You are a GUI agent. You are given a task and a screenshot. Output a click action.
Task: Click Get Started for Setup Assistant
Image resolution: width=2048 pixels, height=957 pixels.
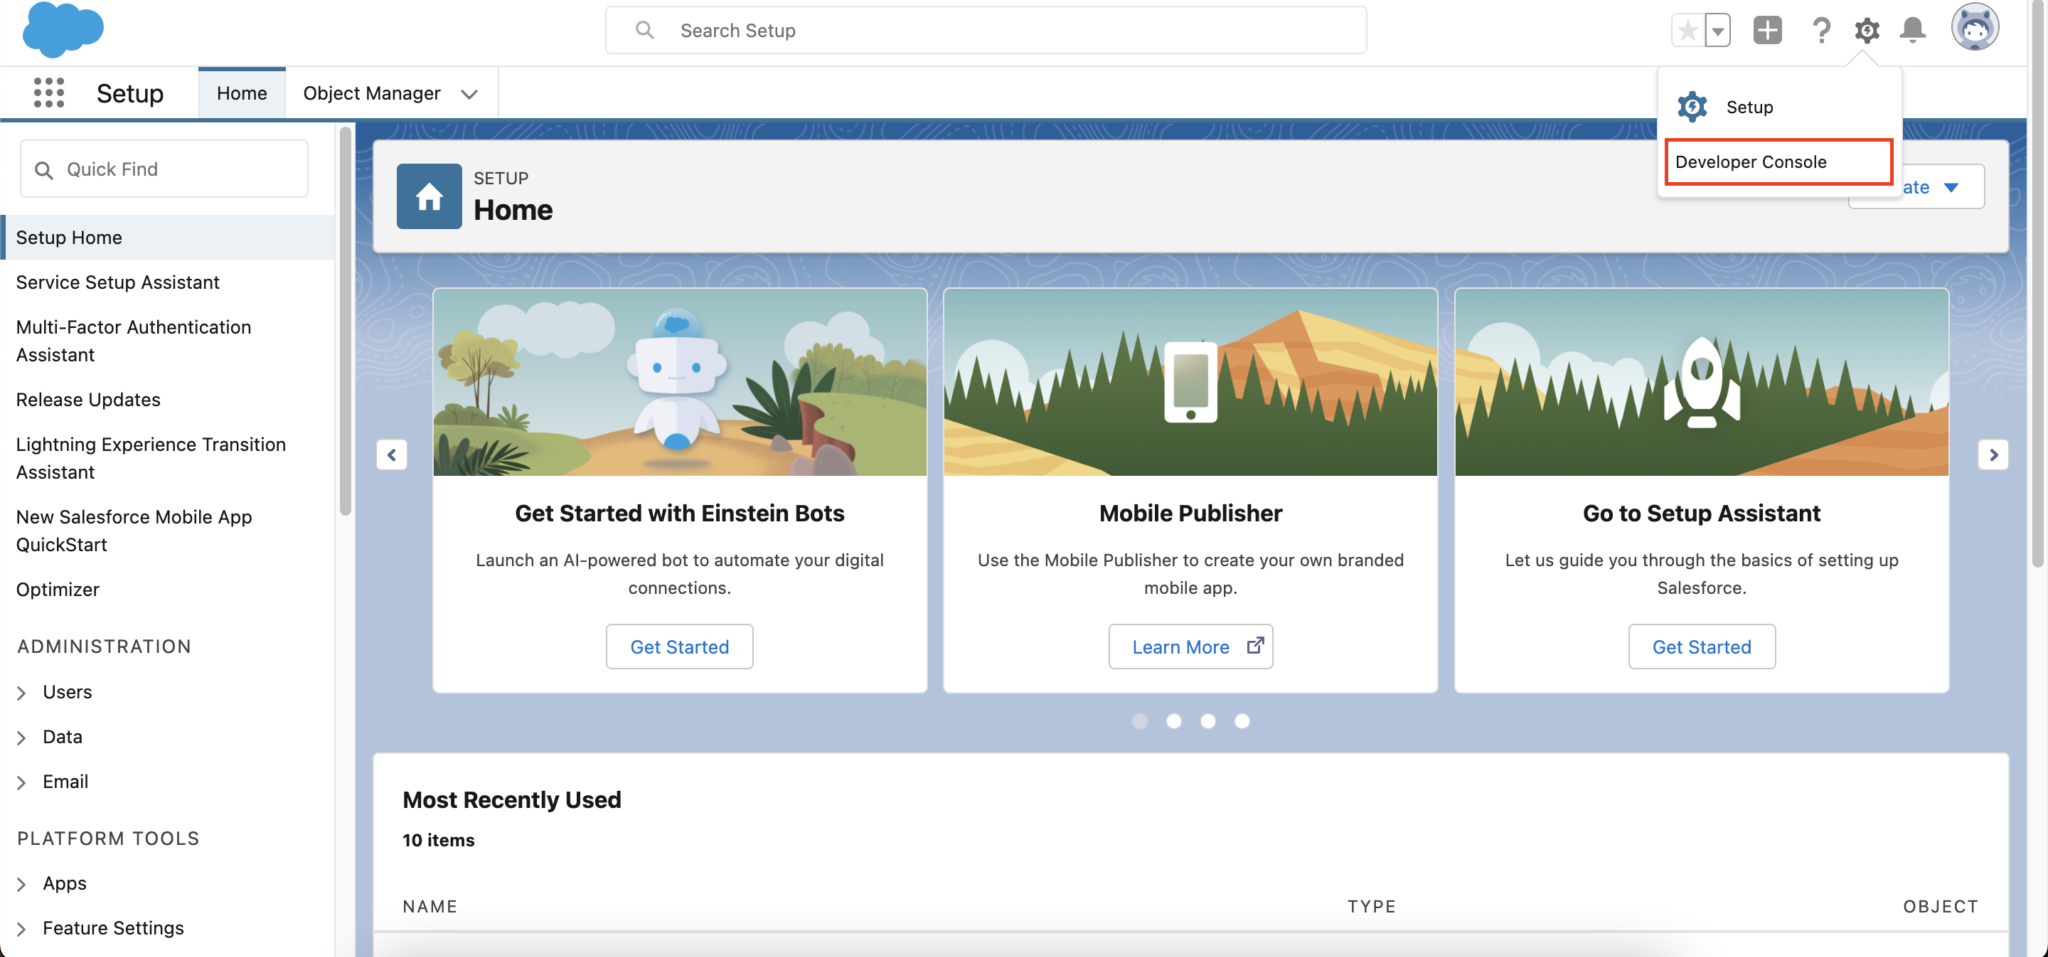1701,647
